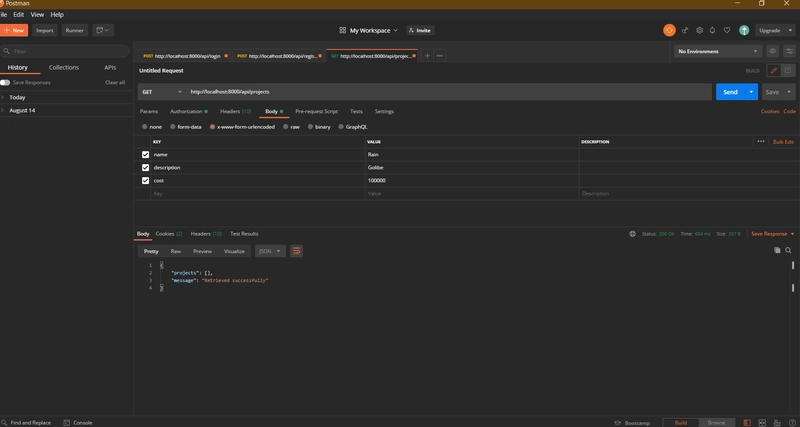Click the plus icon to add new tab
Screen dimensions: 800x427
[427, 56]
